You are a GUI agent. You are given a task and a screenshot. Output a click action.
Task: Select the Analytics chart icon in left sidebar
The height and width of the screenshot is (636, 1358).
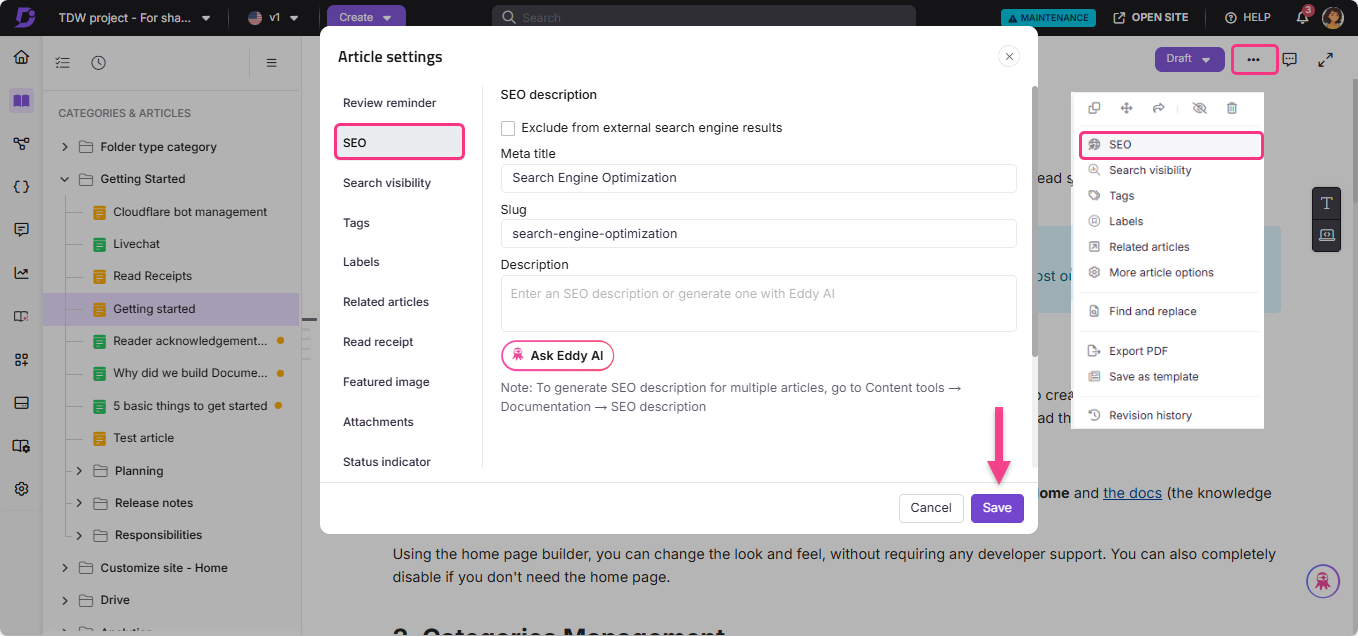[x=21, y=272]
